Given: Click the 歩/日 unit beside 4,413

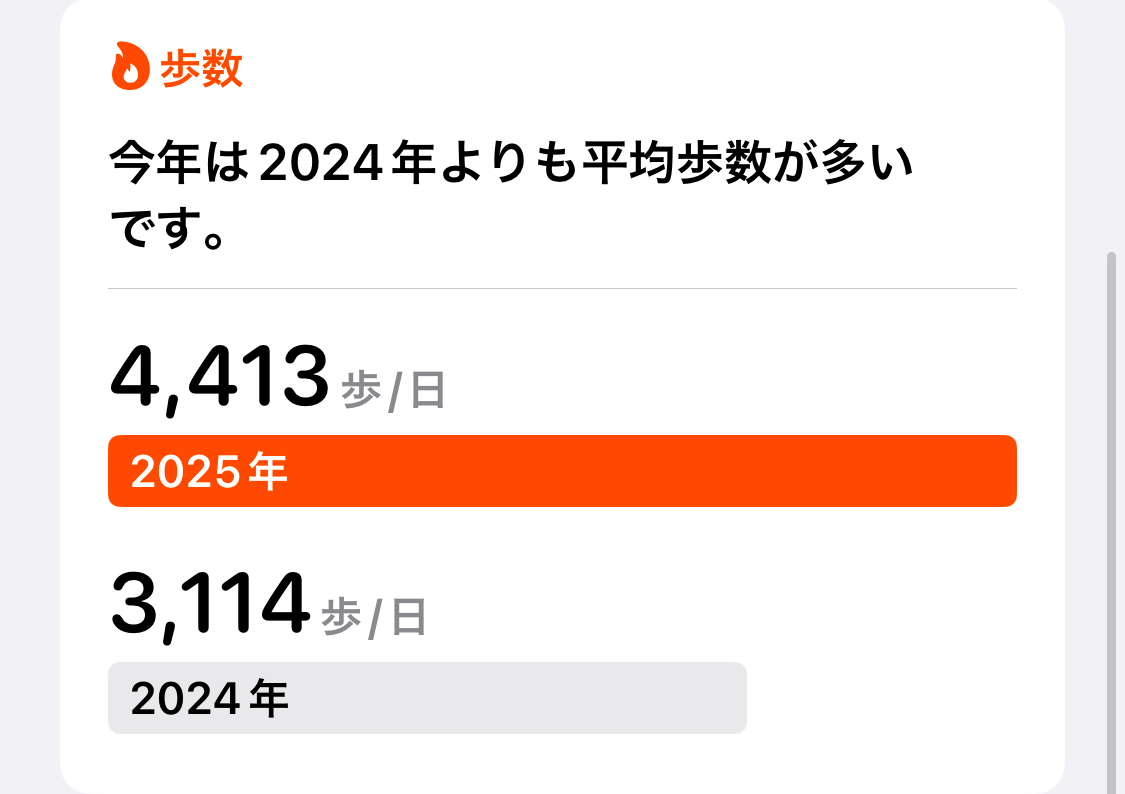Looking at the screenshot, I should click(393, 392).
